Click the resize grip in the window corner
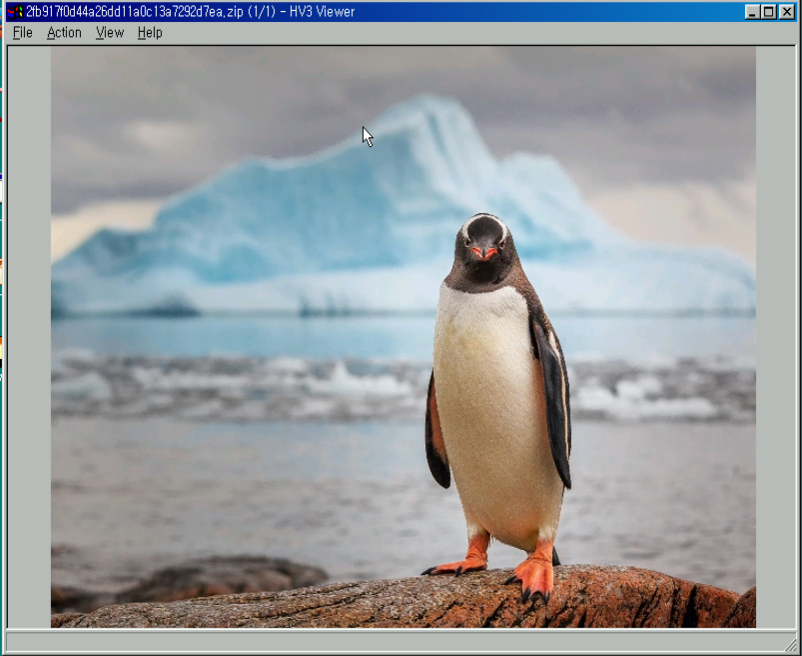 point(790,645)
